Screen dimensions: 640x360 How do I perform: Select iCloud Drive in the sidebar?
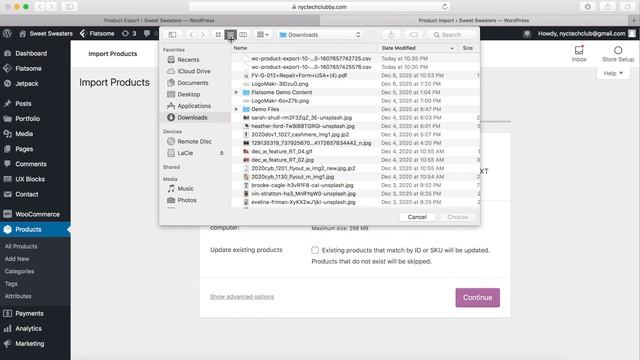click(194, 71)
